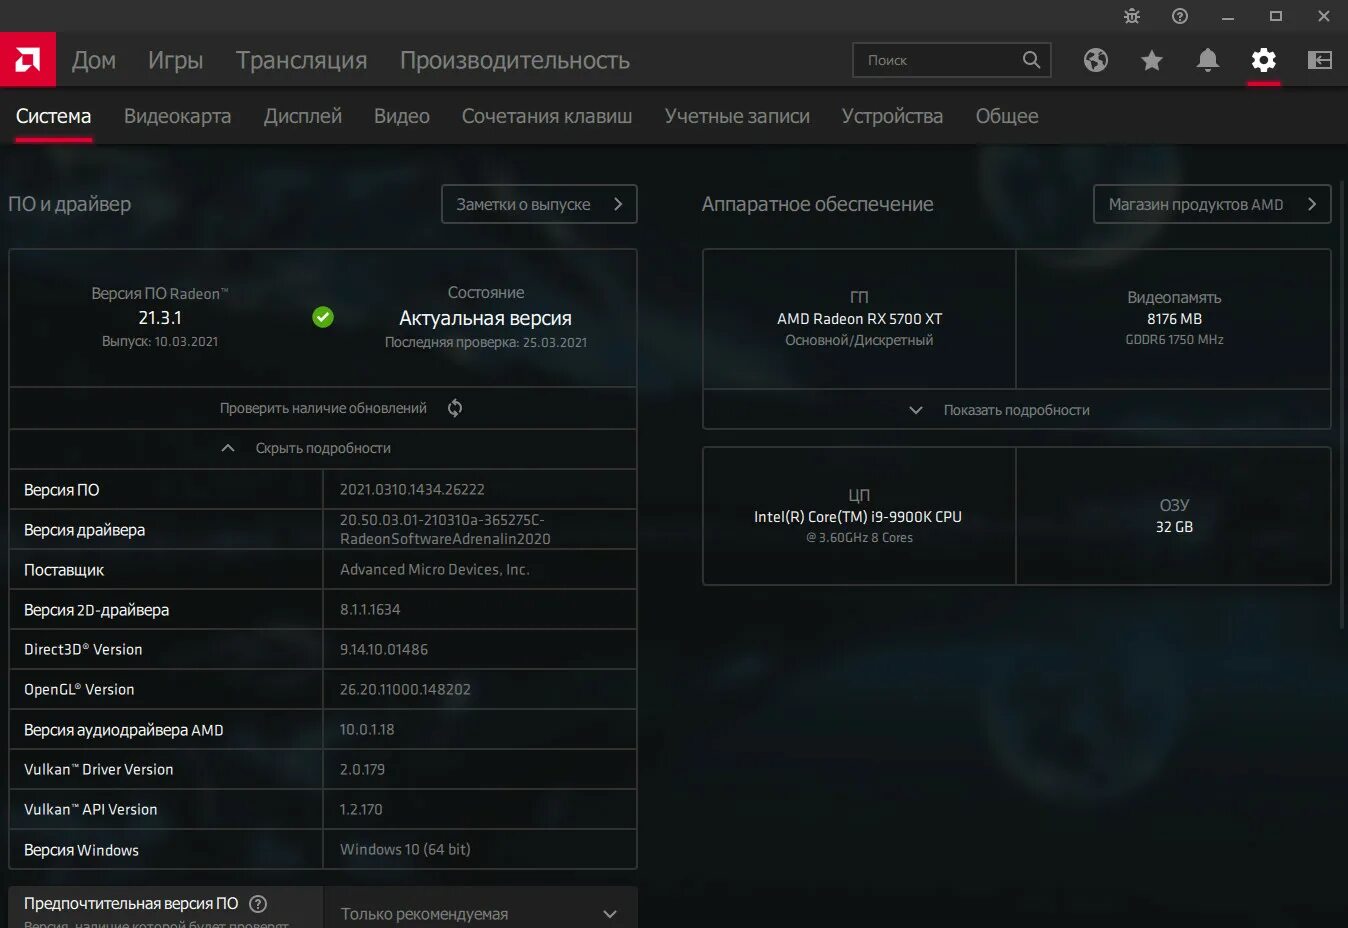
Task: Switch to the Общее tab
Action: click(x=1007, y=116)
